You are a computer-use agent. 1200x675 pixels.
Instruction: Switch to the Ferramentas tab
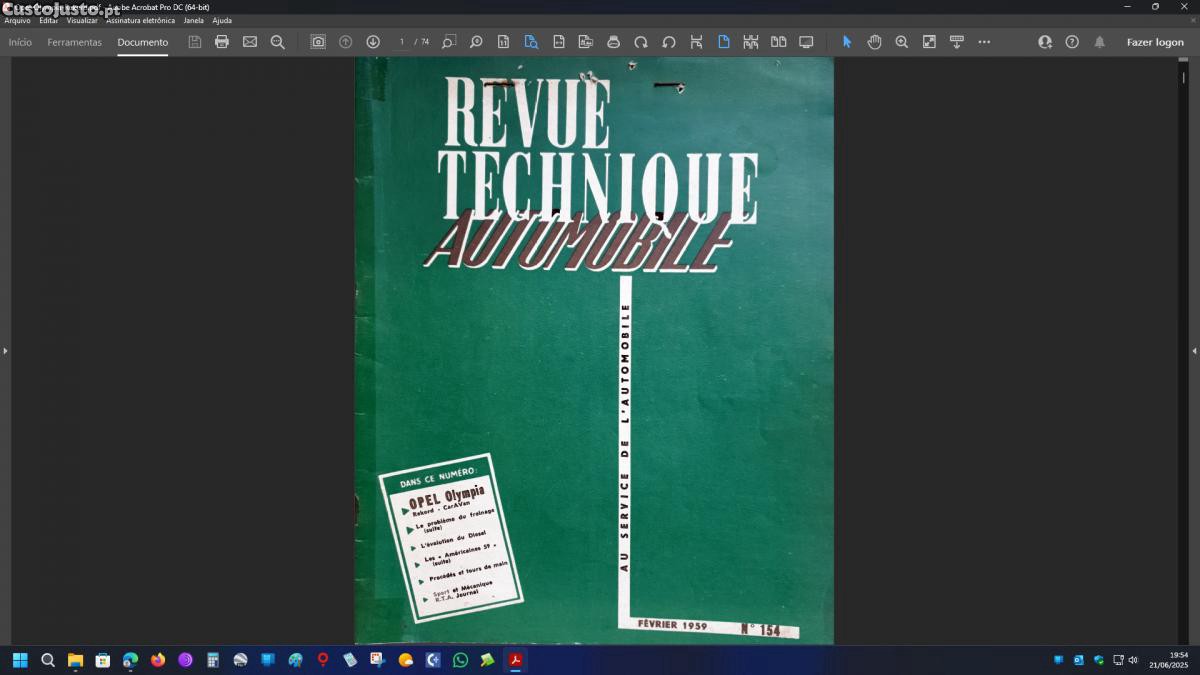(74, 42)
